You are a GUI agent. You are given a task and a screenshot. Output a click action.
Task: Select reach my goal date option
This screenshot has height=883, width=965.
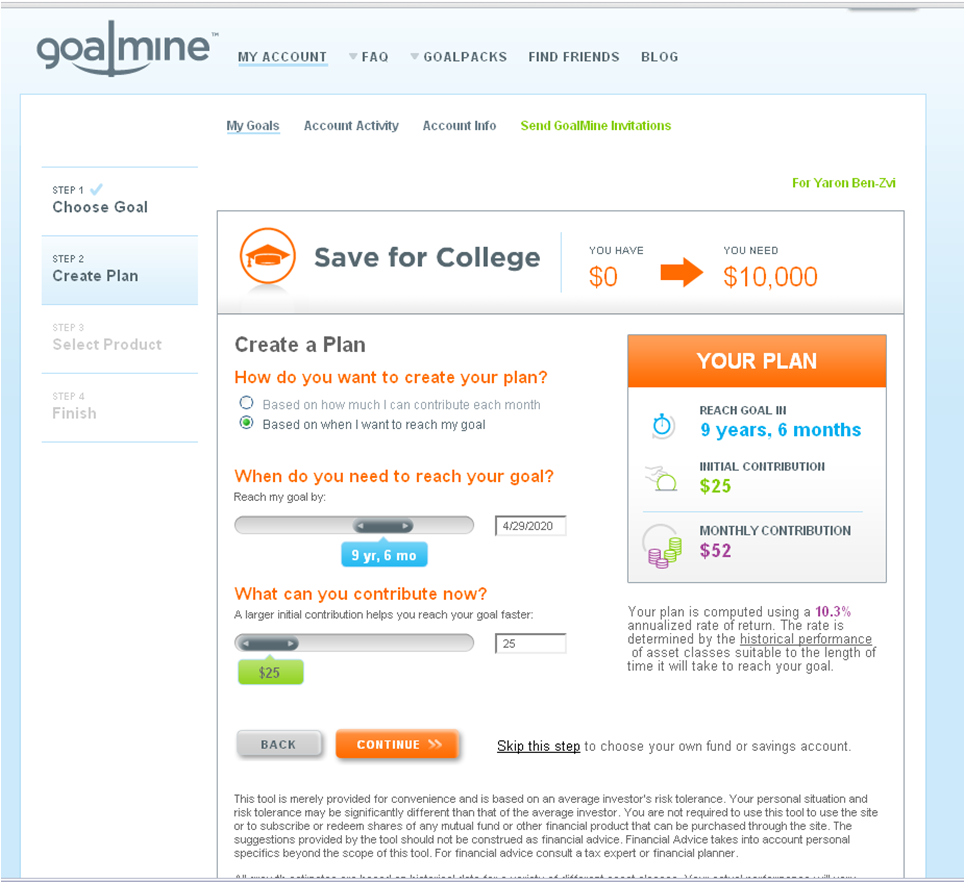tap(246, 423)
